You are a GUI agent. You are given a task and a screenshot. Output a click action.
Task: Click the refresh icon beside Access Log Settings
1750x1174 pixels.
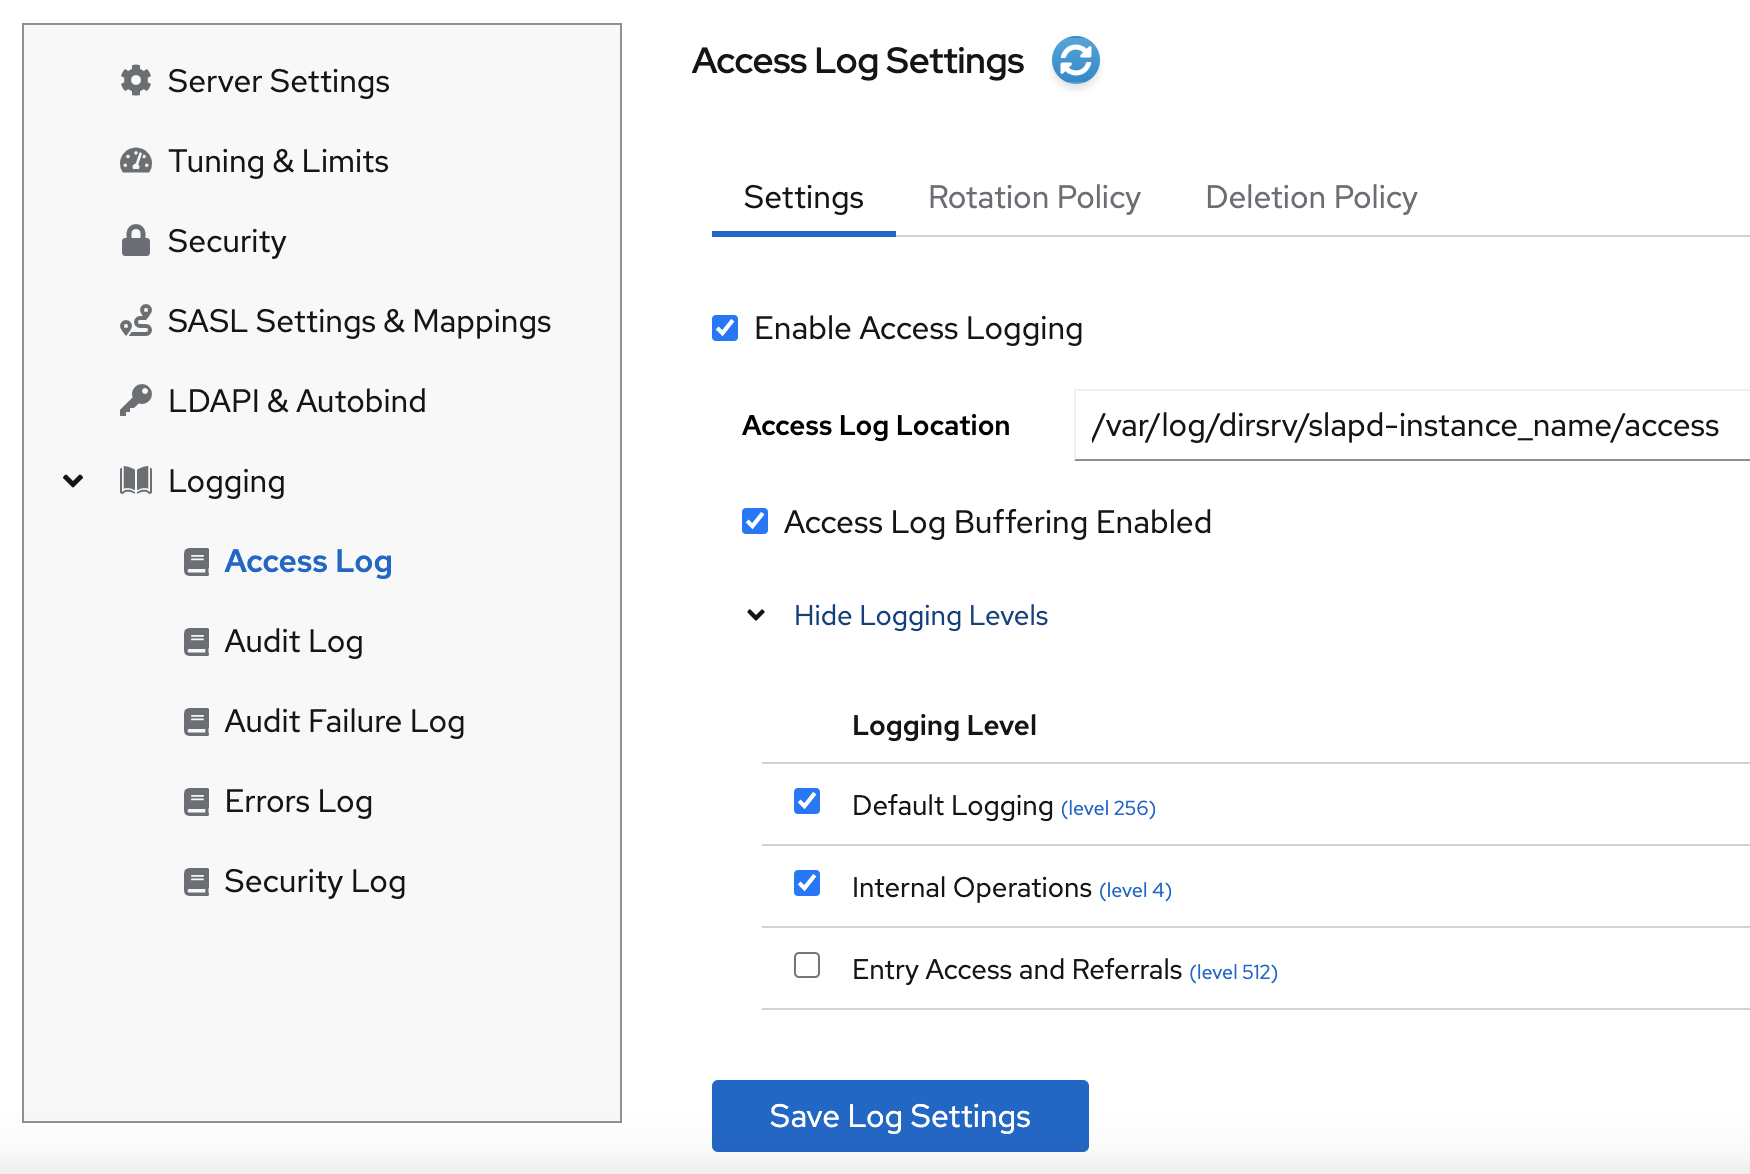(x=1075, y=61)
